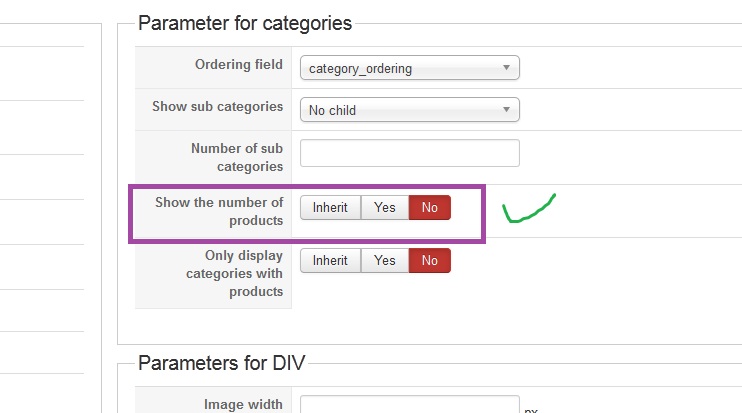Click the "Show the number of products" label

click(219, 211)
